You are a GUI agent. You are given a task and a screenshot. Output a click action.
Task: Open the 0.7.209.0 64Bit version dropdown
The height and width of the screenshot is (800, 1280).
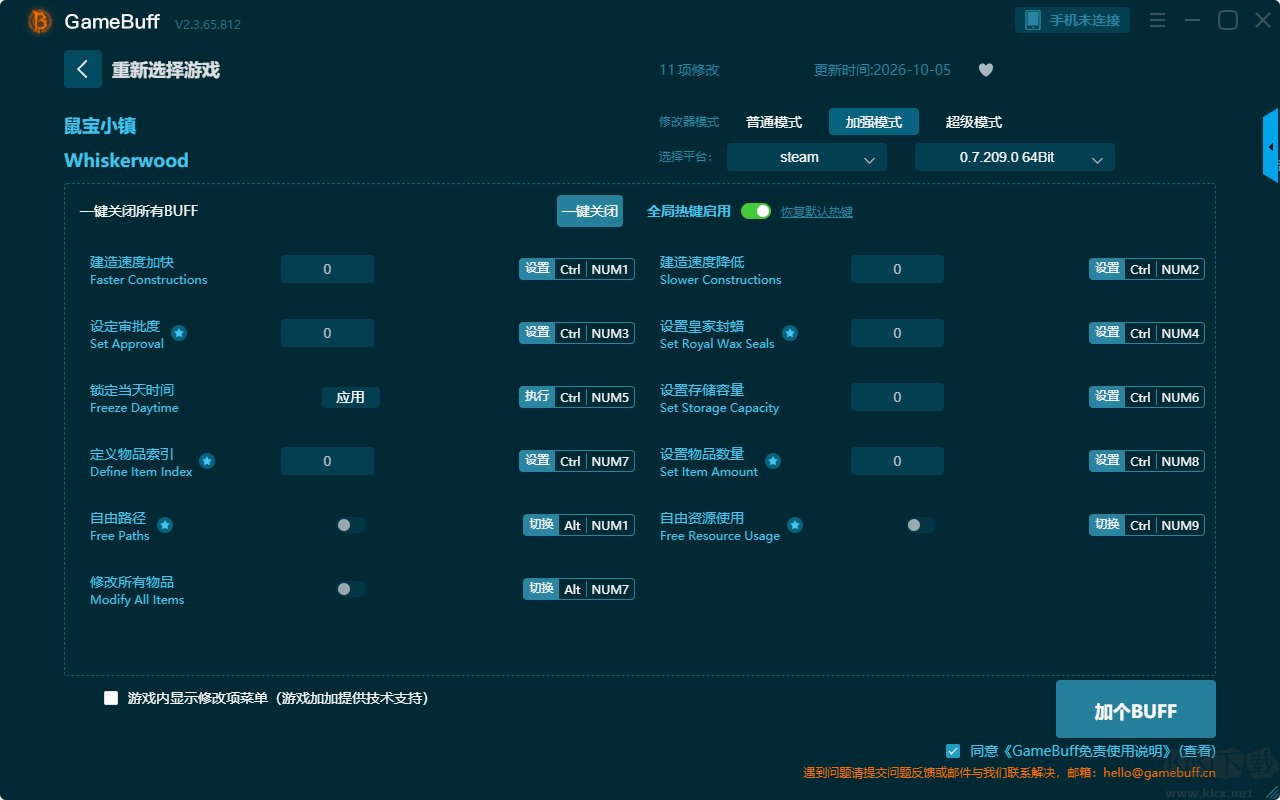(x=1015, y=157)
